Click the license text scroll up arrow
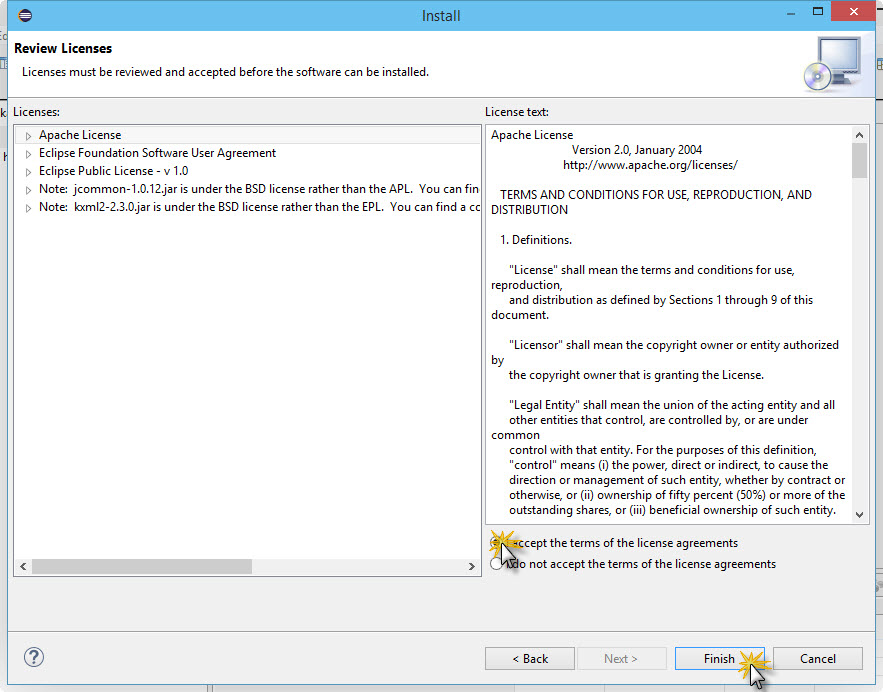 [x=859, y=135]
